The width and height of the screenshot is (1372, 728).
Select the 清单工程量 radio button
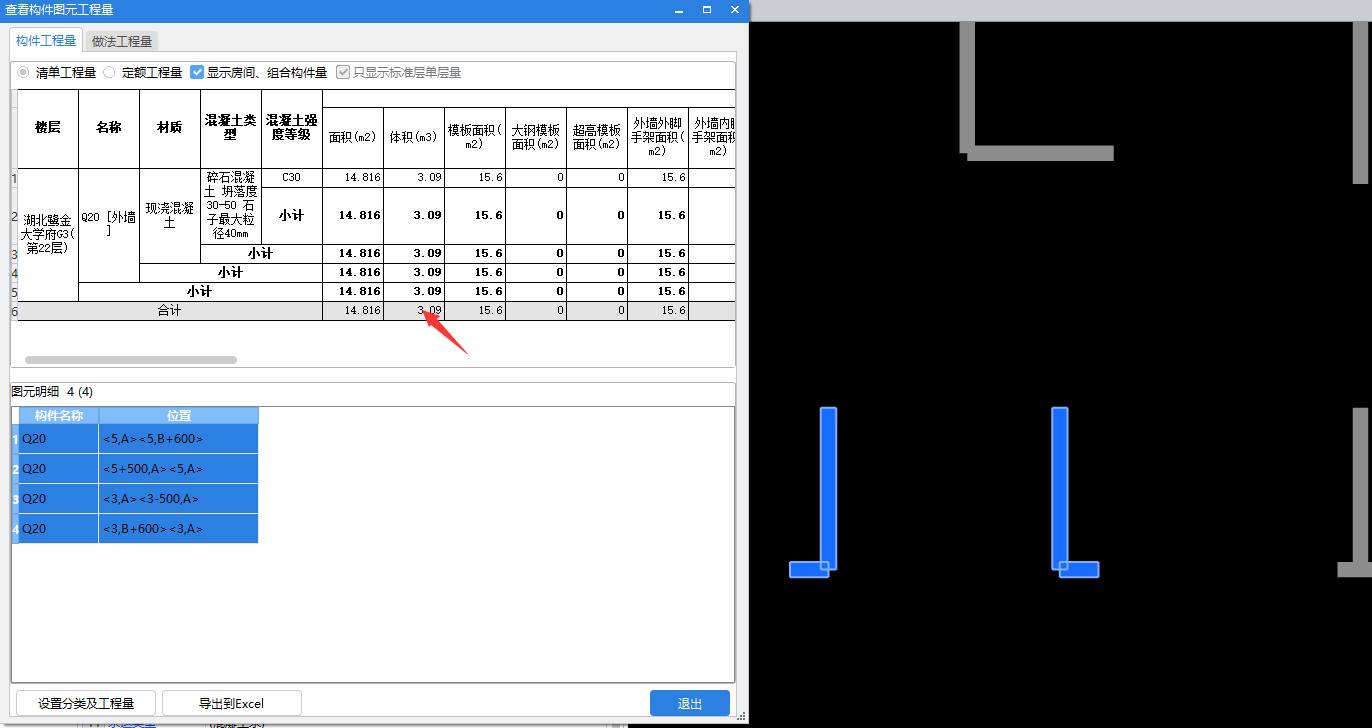(23, 73)
